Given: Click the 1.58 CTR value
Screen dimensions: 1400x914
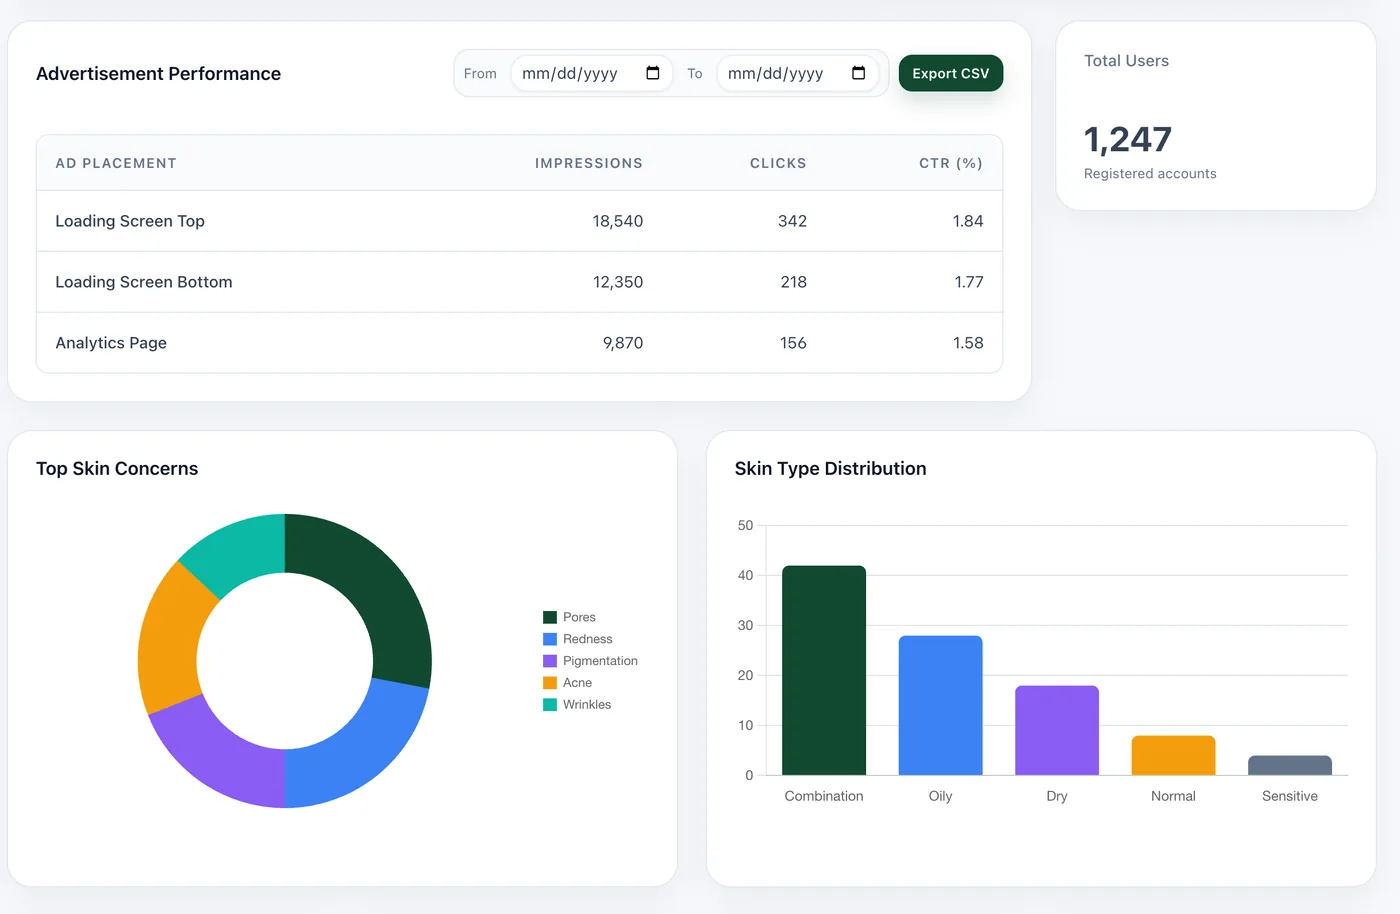Looking at the screenshot, I should pos(968,343).
